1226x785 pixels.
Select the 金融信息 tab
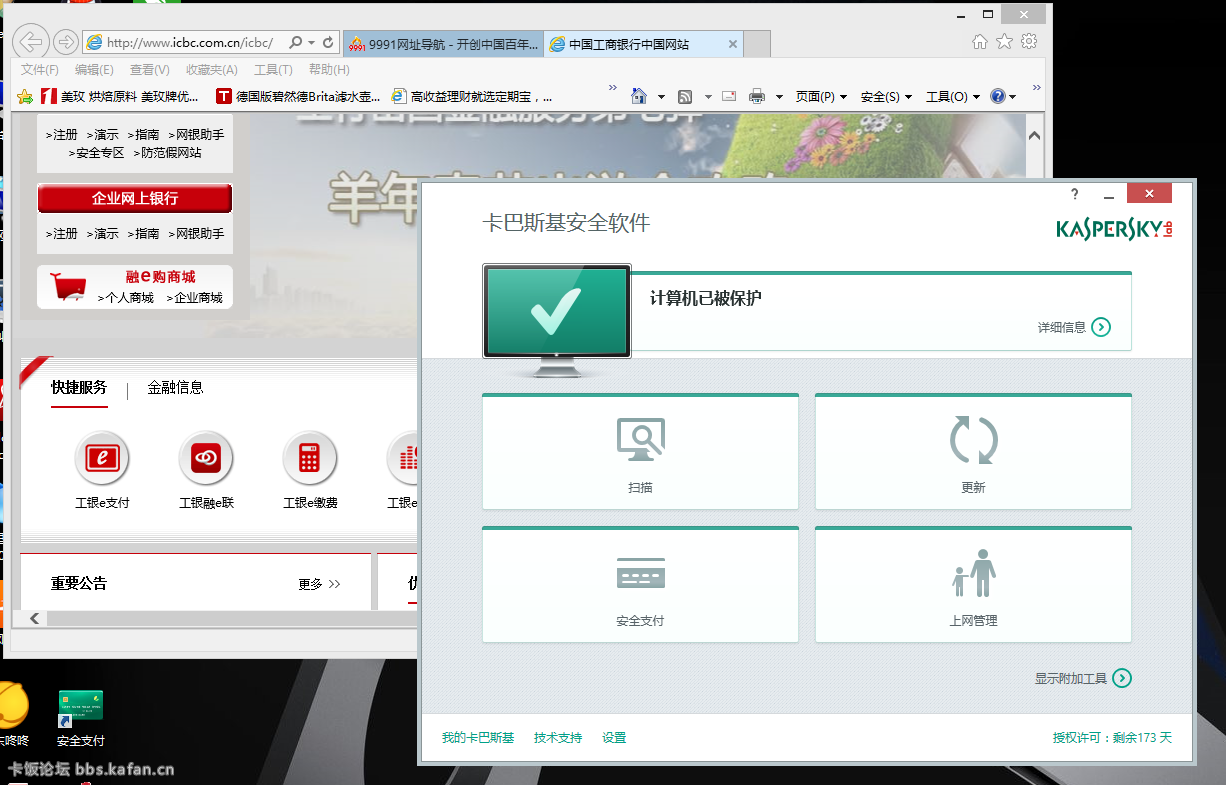(175, 387)
